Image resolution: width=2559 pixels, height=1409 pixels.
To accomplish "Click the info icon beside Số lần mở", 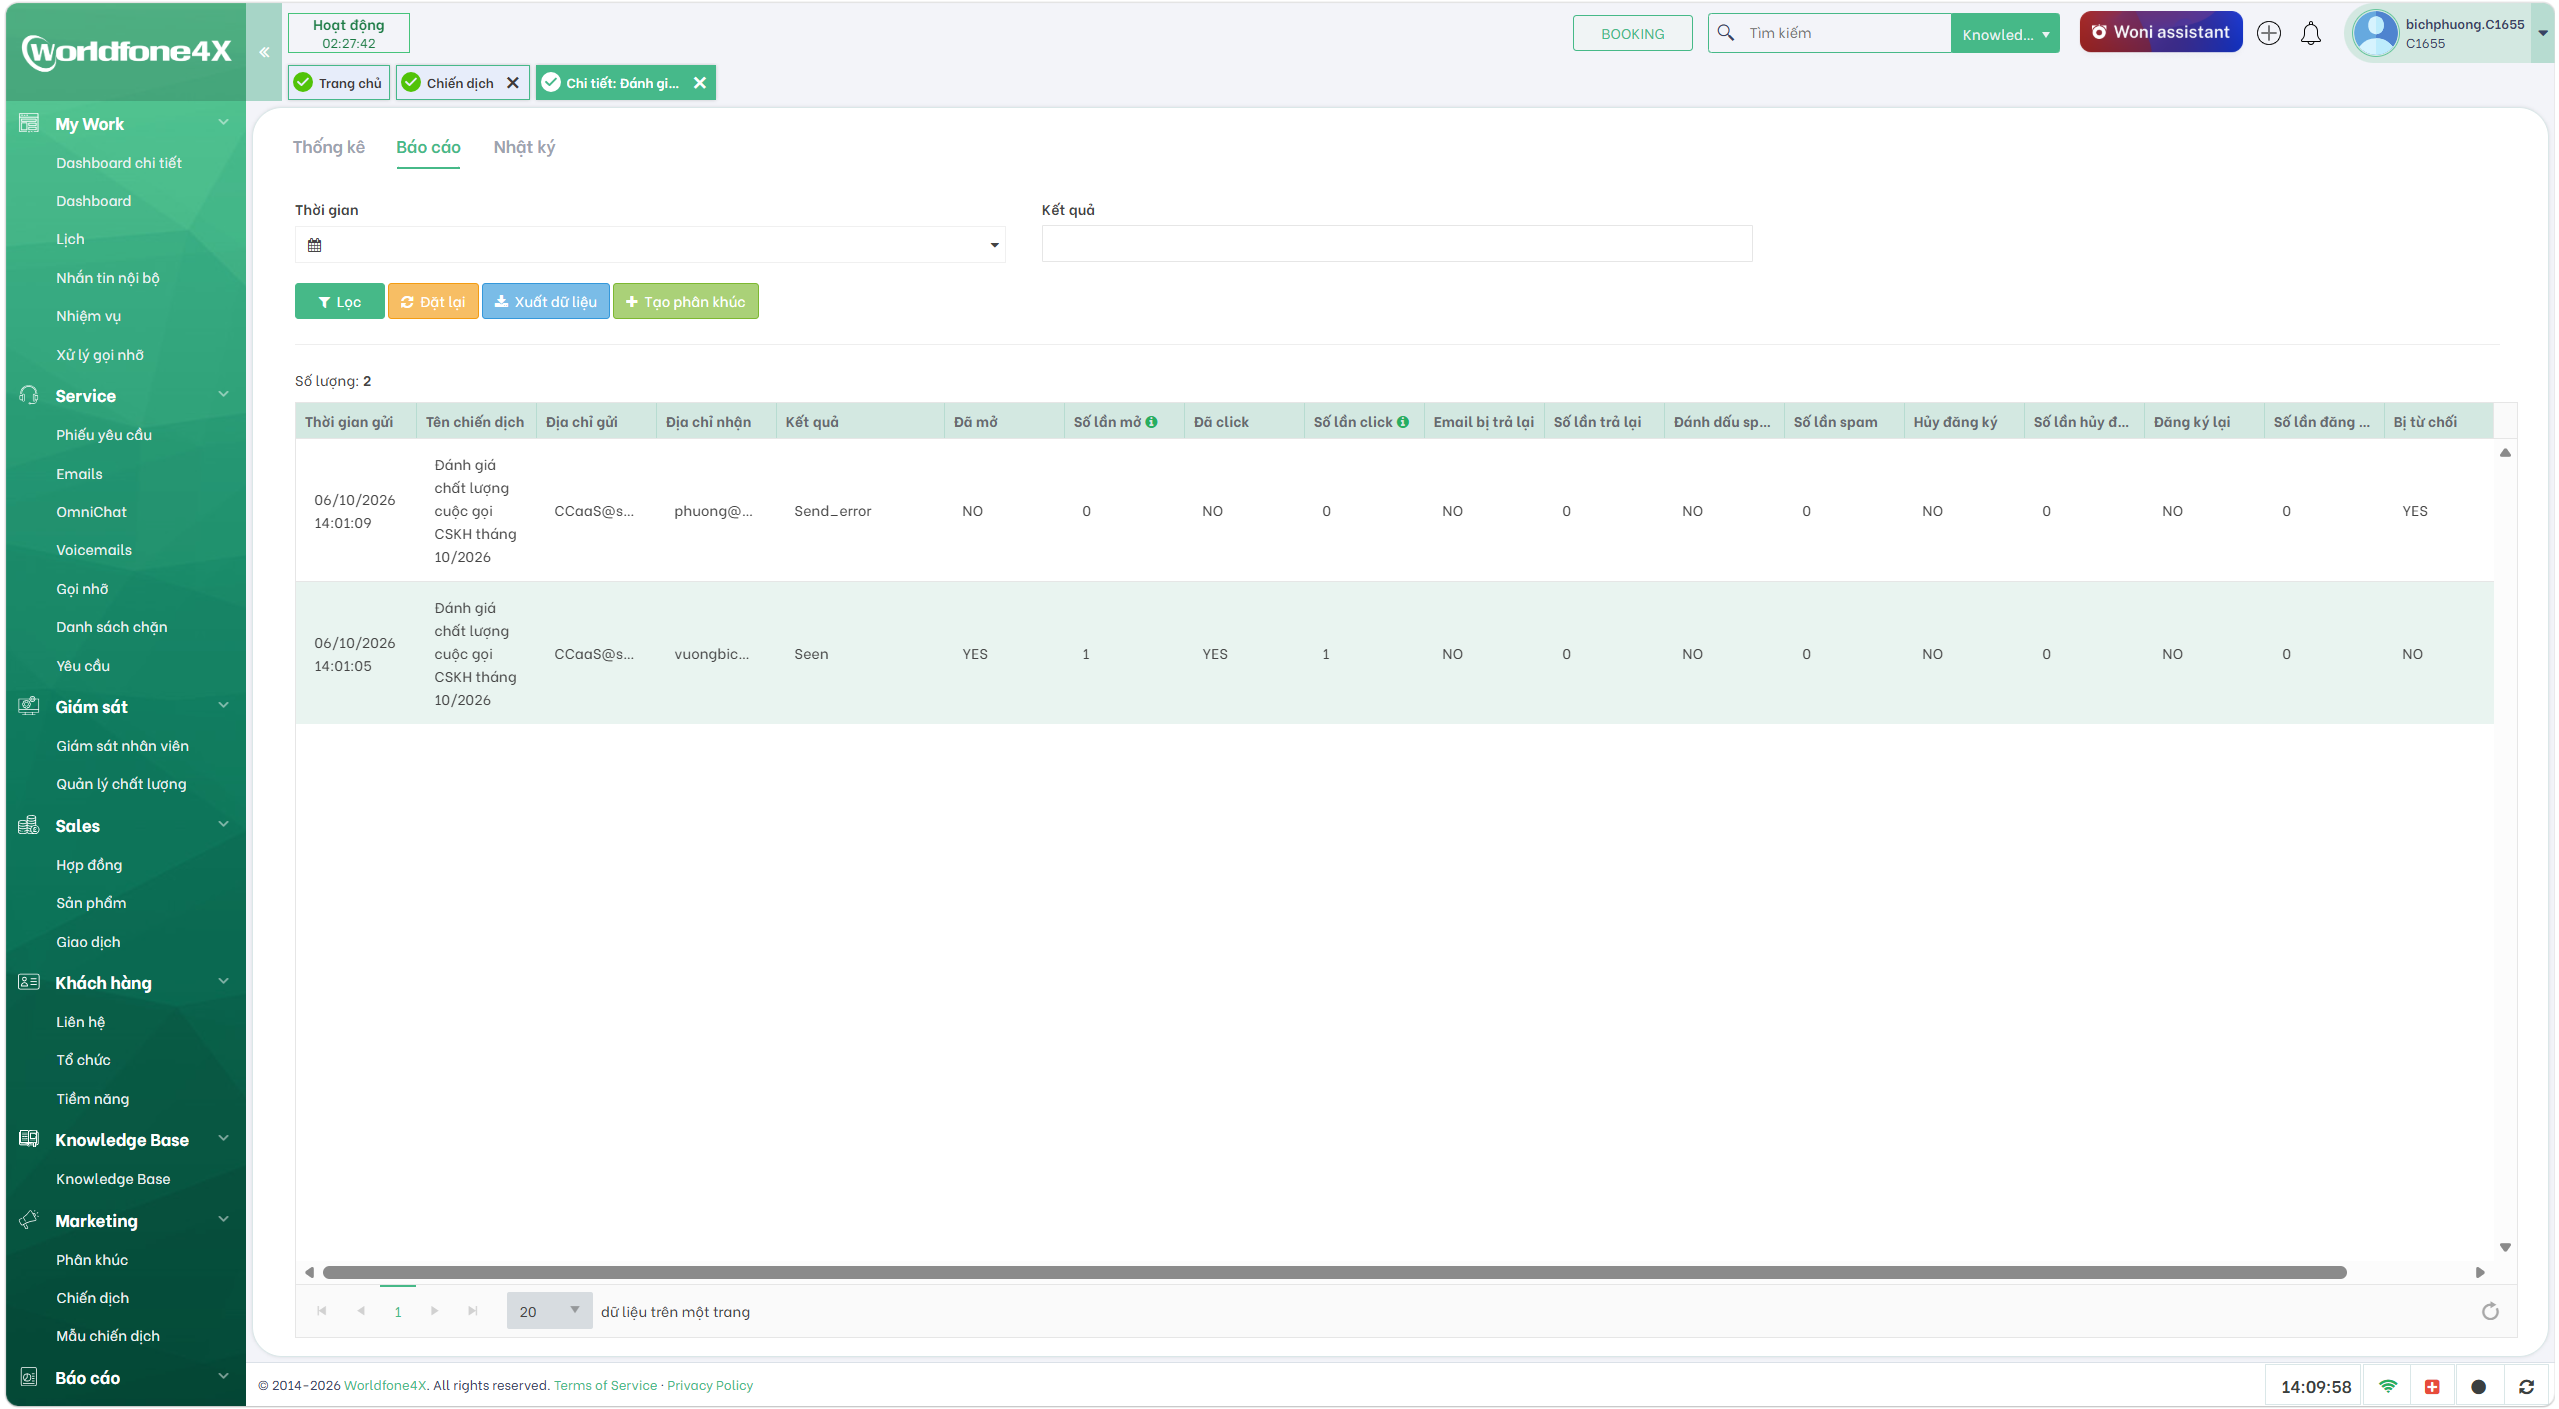I will (1152, 422).
